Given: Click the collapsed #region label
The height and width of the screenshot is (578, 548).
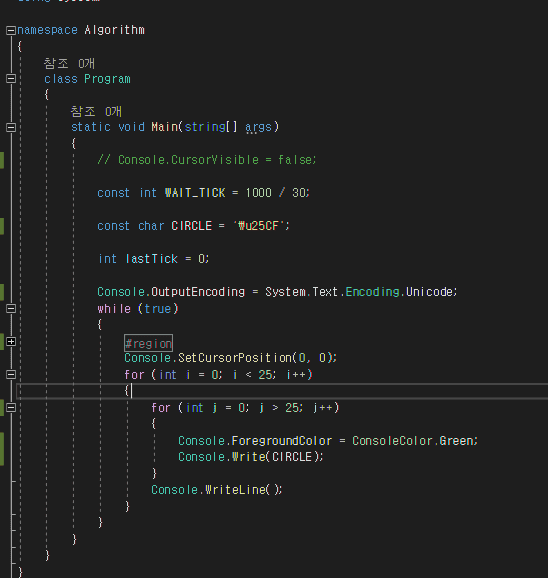Looking at the screenshot, I should (148, 343).
